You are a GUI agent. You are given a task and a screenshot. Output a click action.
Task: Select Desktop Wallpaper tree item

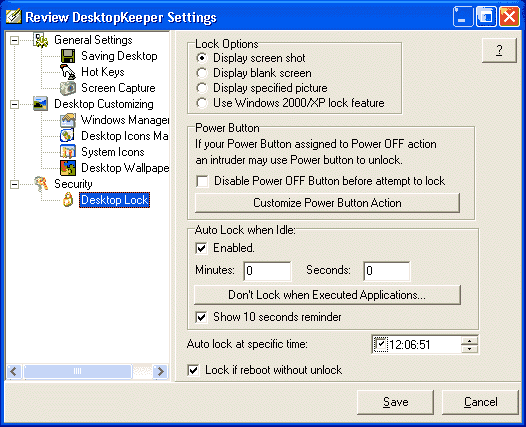click(x=125, y=168)
